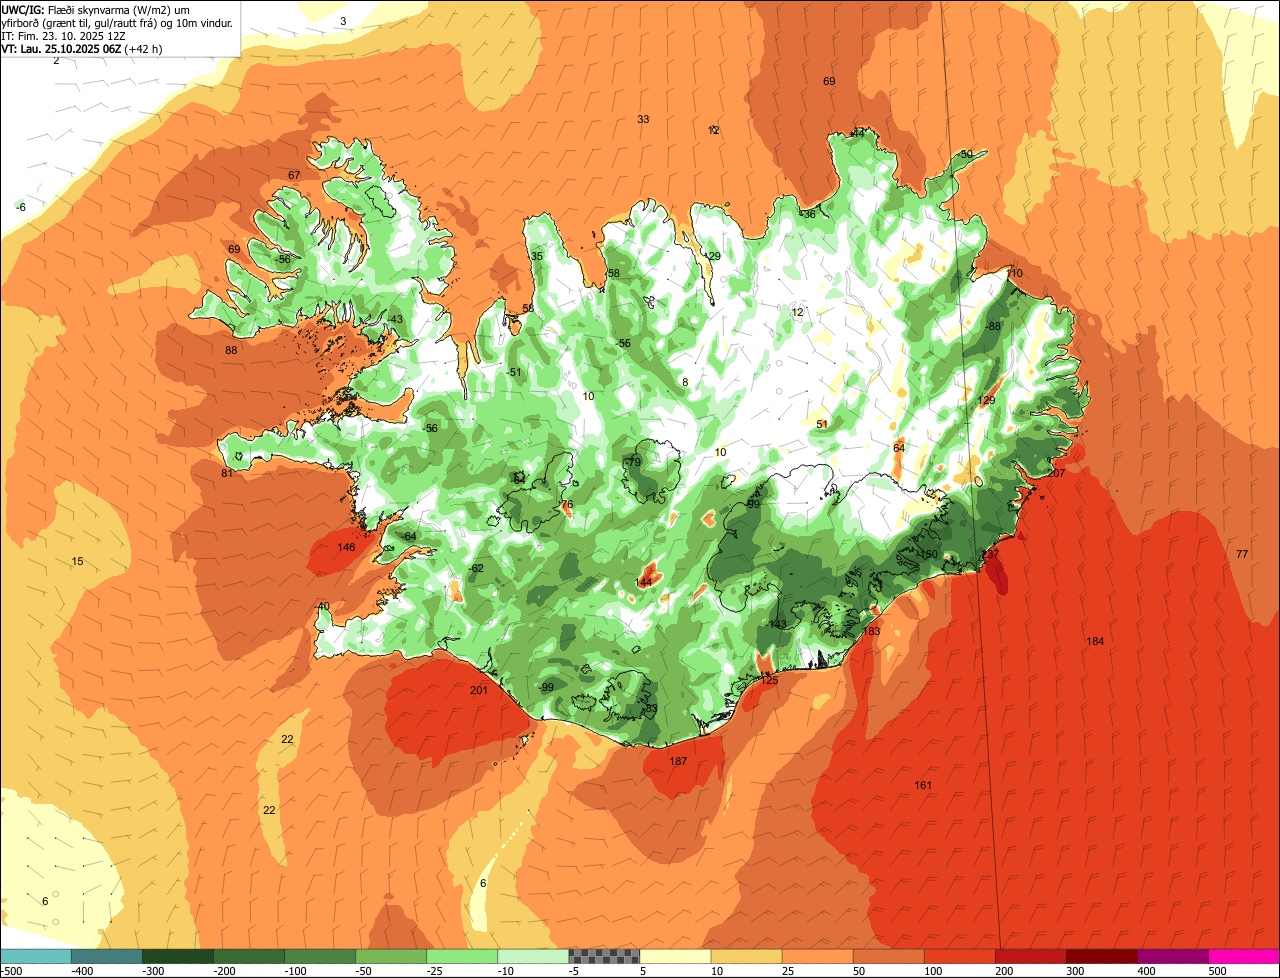Click the darkest green -300 legend swatch
Viewport: 1280px width, 978px height.
(178, 956)
